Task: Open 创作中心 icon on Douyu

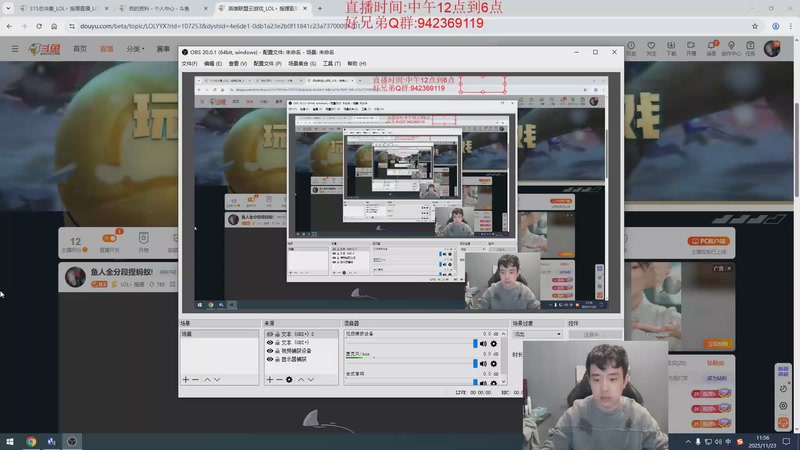Action: point(731,48)
